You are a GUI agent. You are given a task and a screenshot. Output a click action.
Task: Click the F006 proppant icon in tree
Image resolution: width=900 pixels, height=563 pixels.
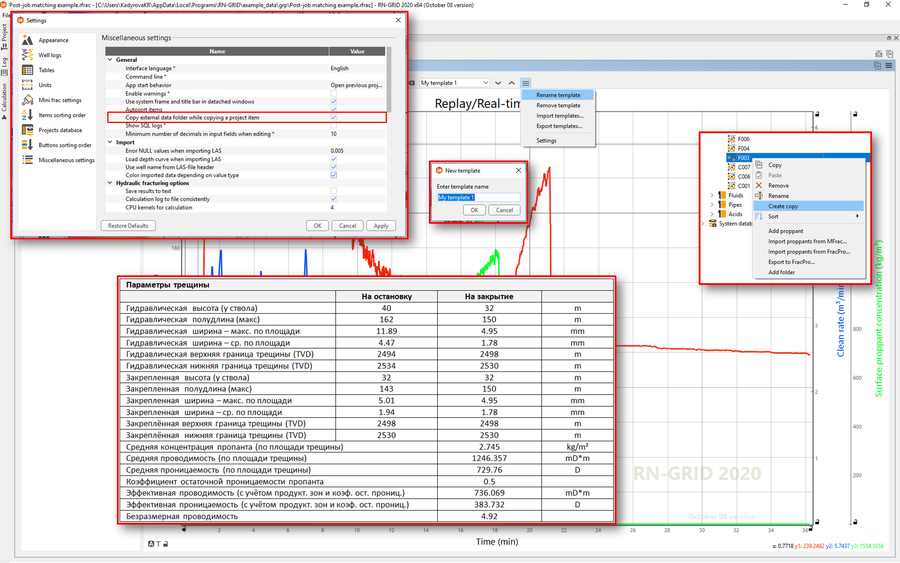pos(731,139)
